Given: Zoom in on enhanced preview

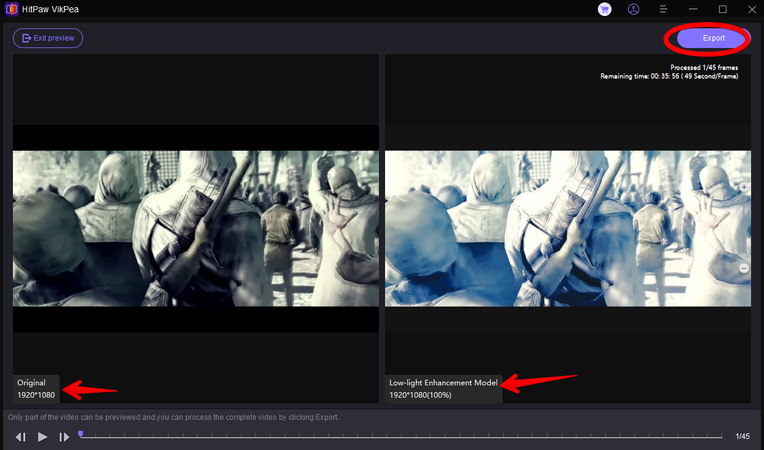Looking at the screenshot, I should point(744,187).
